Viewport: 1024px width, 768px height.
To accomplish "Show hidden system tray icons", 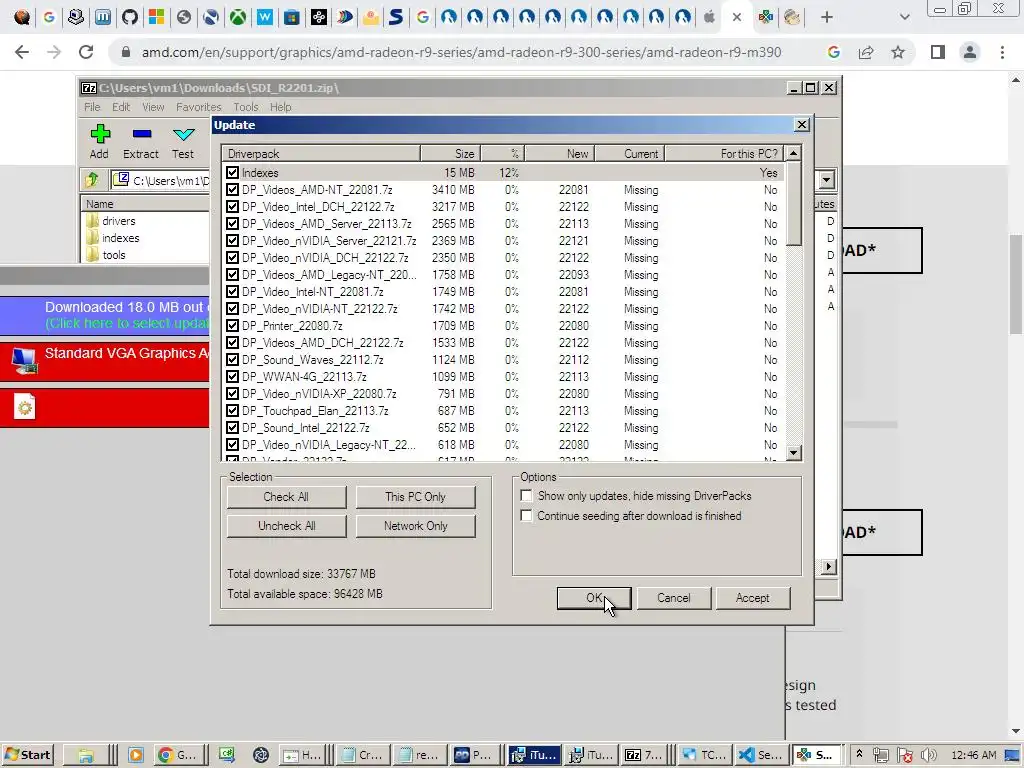I will click(x=859, y=754).
